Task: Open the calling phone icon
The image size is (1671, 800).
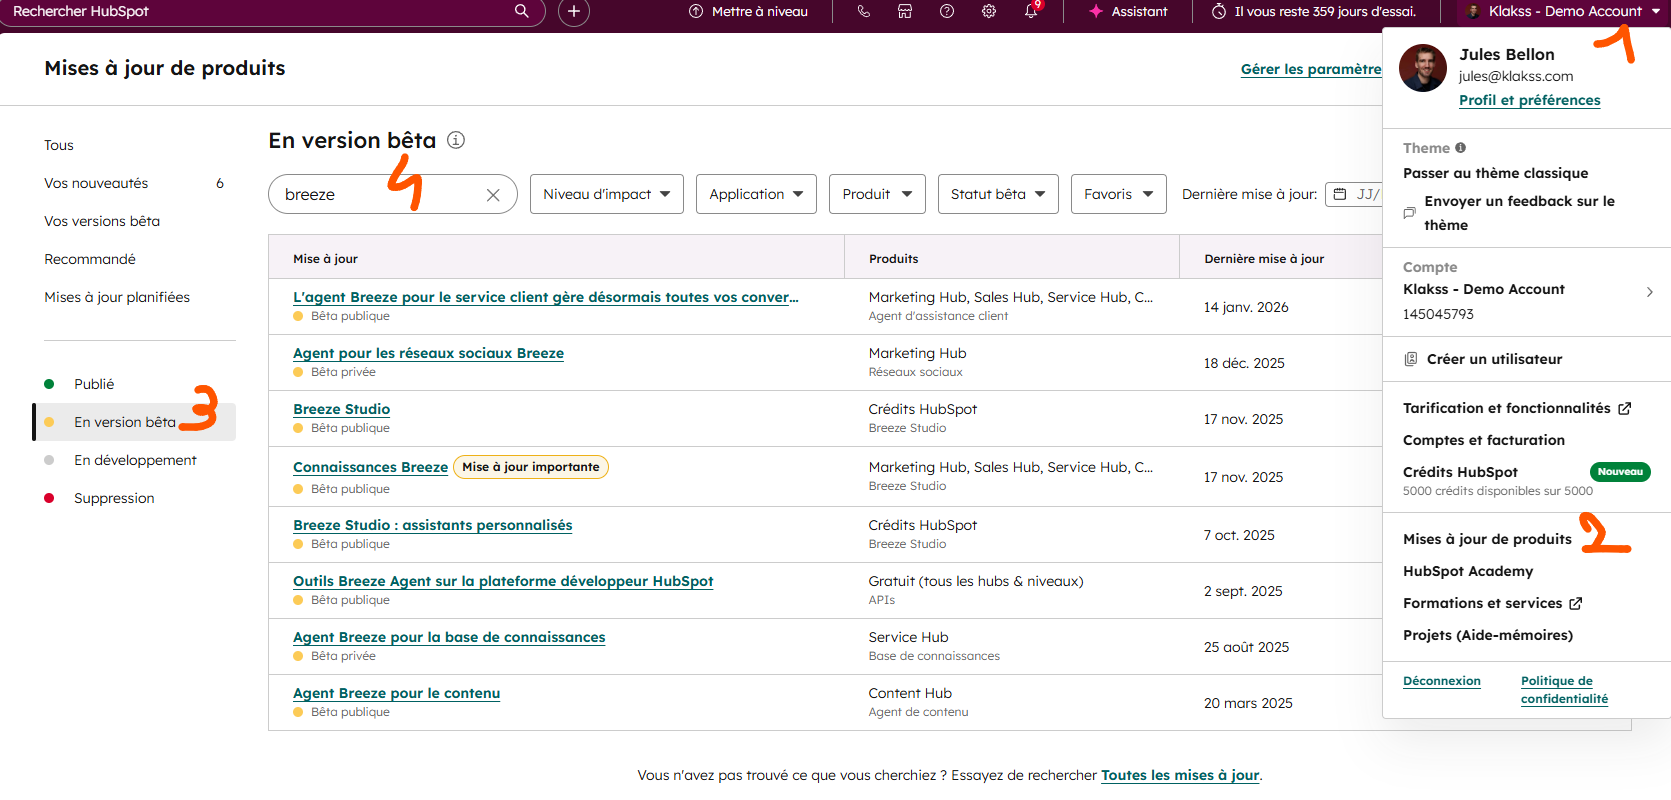Action: point(864,11)
